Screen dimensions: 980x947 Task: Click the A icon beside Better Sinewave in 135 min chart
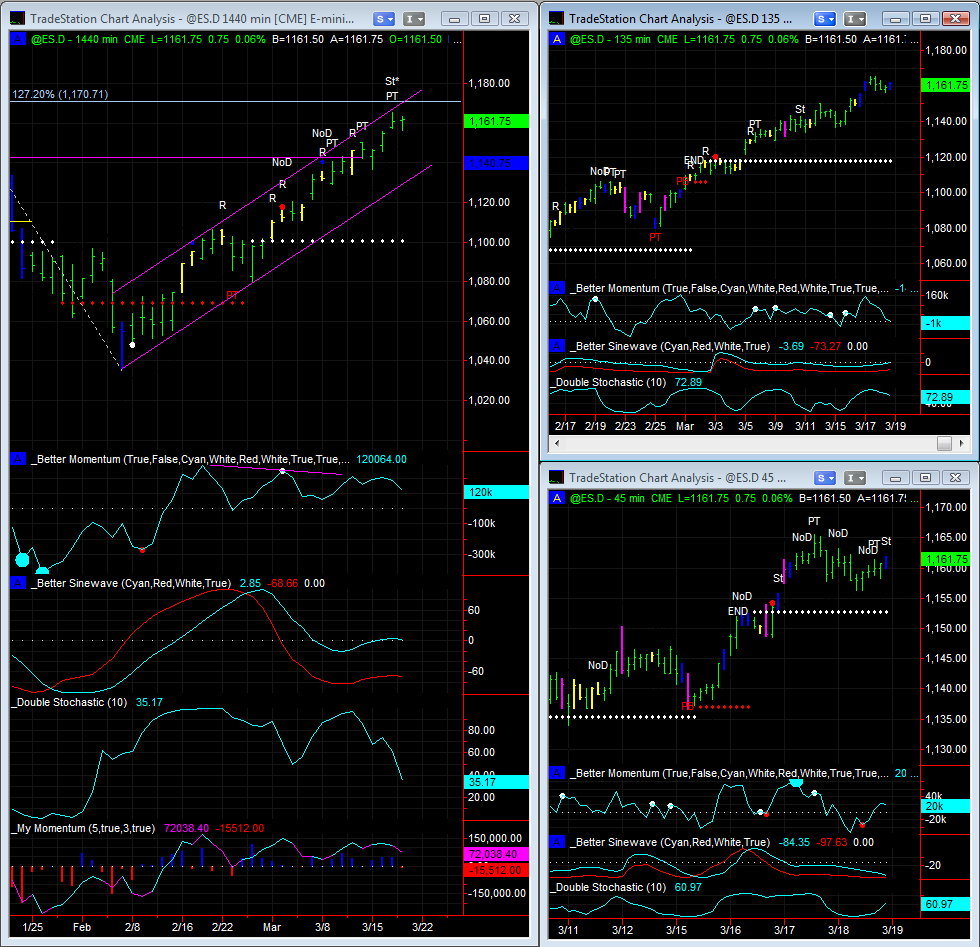[x=557, y=346]
